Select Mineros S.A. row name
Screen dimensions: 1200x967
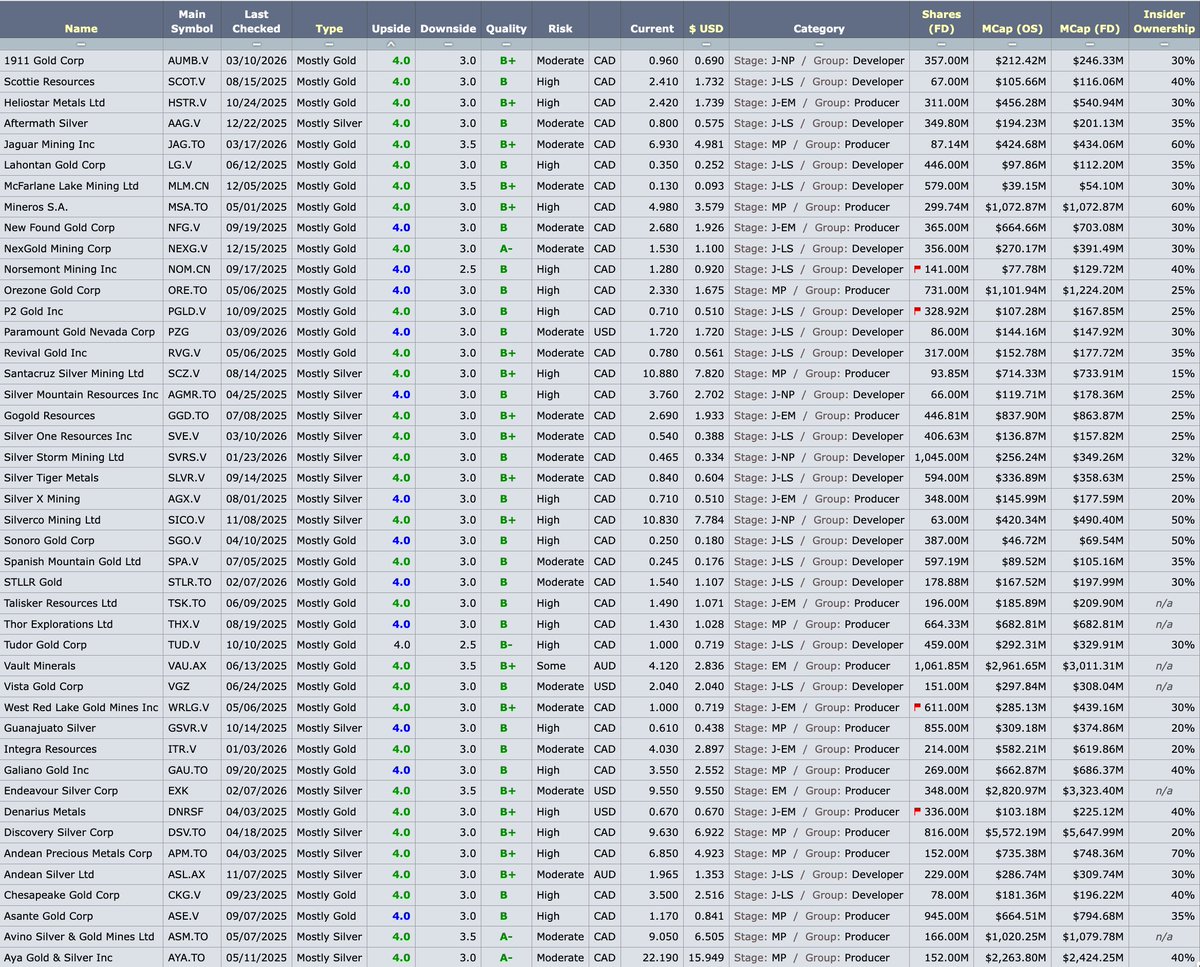(37, 207)
